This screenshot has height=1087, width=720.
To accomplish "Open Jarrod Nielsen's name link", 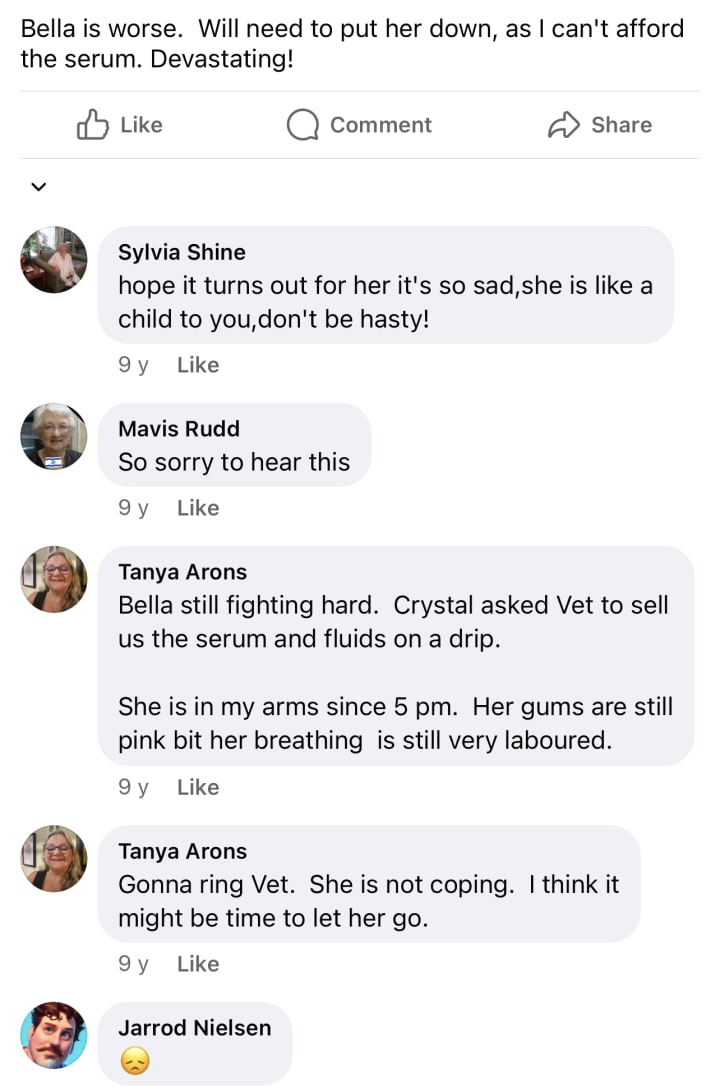I will point(194,1027).
